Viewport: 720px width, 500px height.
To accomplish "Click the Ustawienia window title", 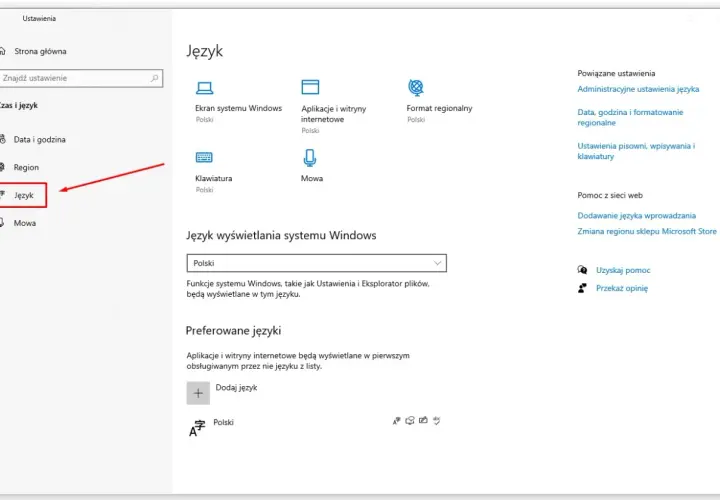I will (39, 18).
